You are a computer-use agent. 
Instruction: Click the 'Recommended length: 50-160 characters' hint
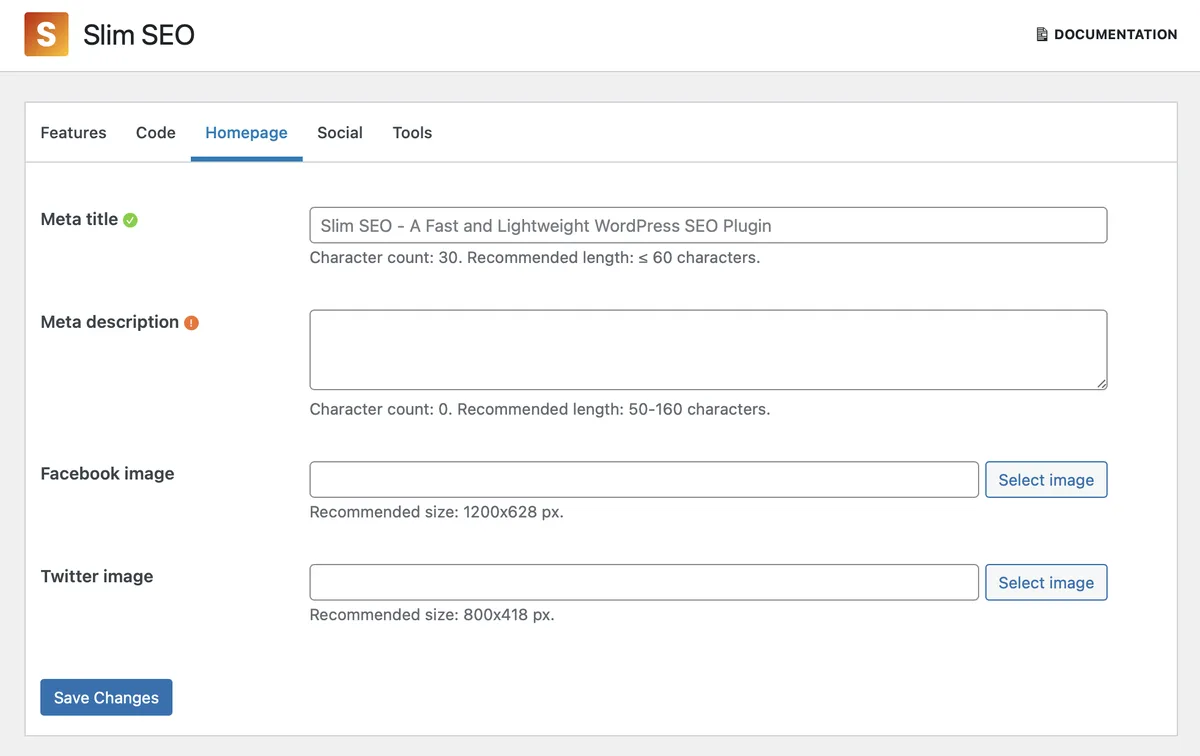614,410
